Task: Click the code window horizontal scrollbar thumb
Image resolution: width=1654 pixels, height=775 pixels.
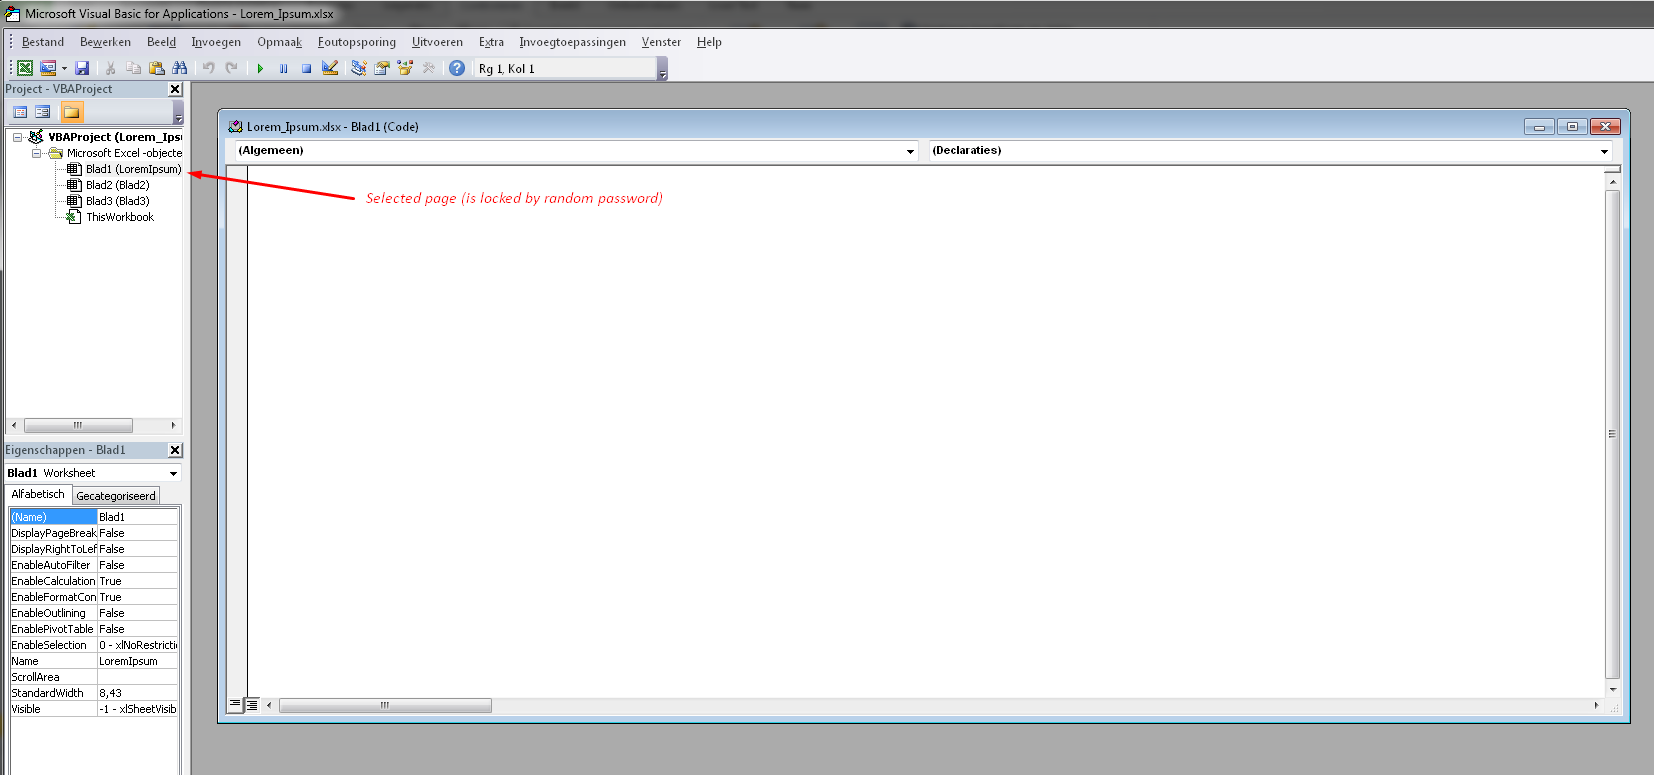Action: coord(385,706)
